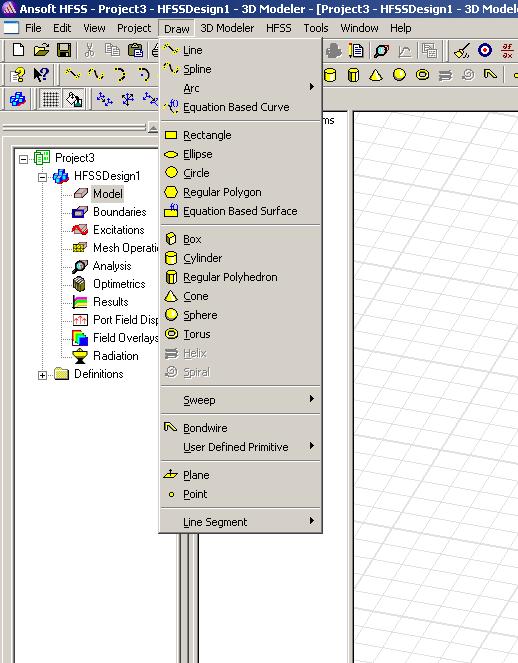Select Boundaries in the project tree
The height and width of the screenshot is (663, 518).
click(120, 212)
